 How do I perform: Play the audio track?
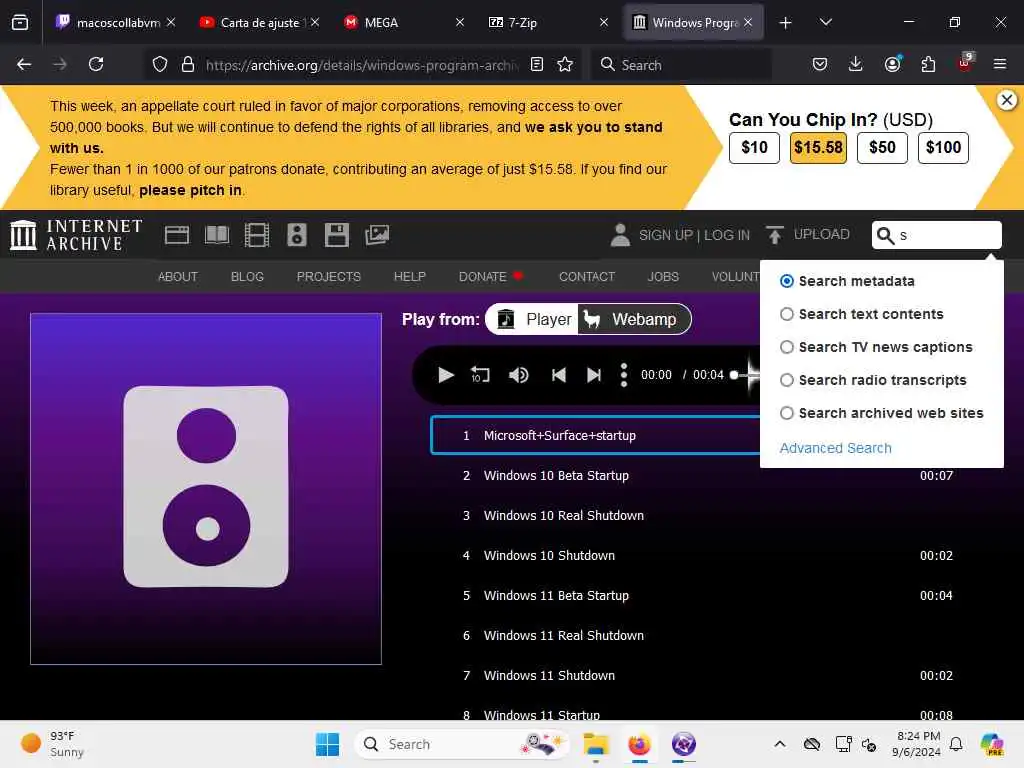click(x=445, y=375)
